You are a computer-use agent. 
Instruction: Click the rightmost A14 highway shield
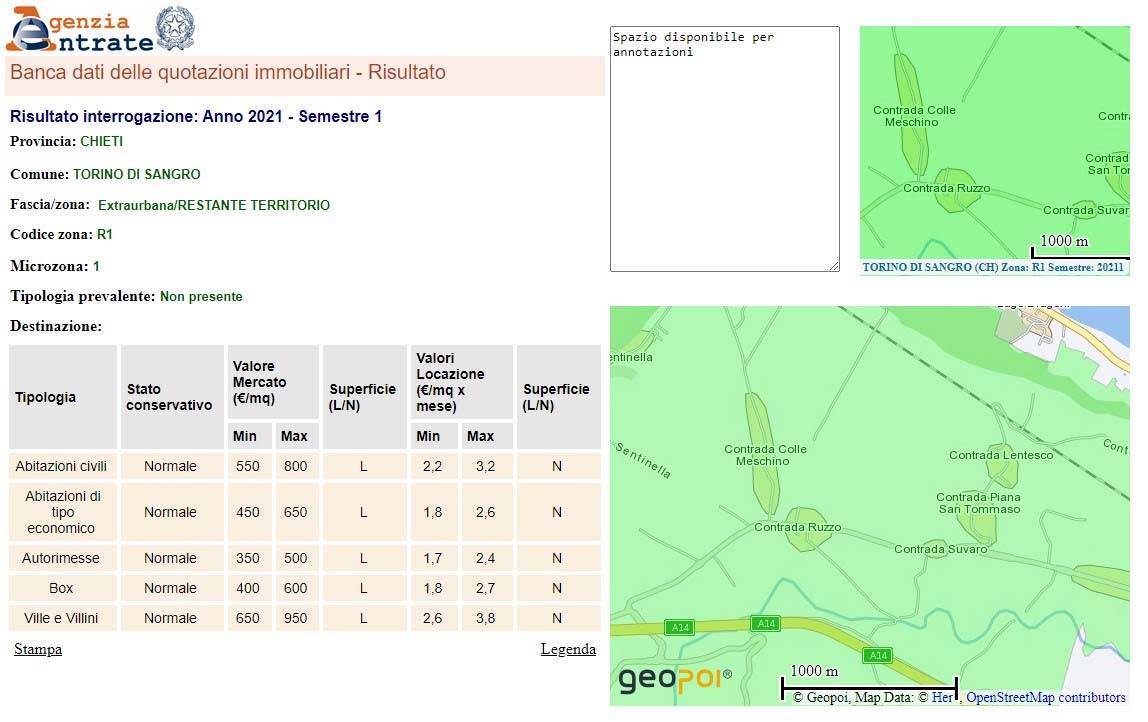click(x=877, y=656)
